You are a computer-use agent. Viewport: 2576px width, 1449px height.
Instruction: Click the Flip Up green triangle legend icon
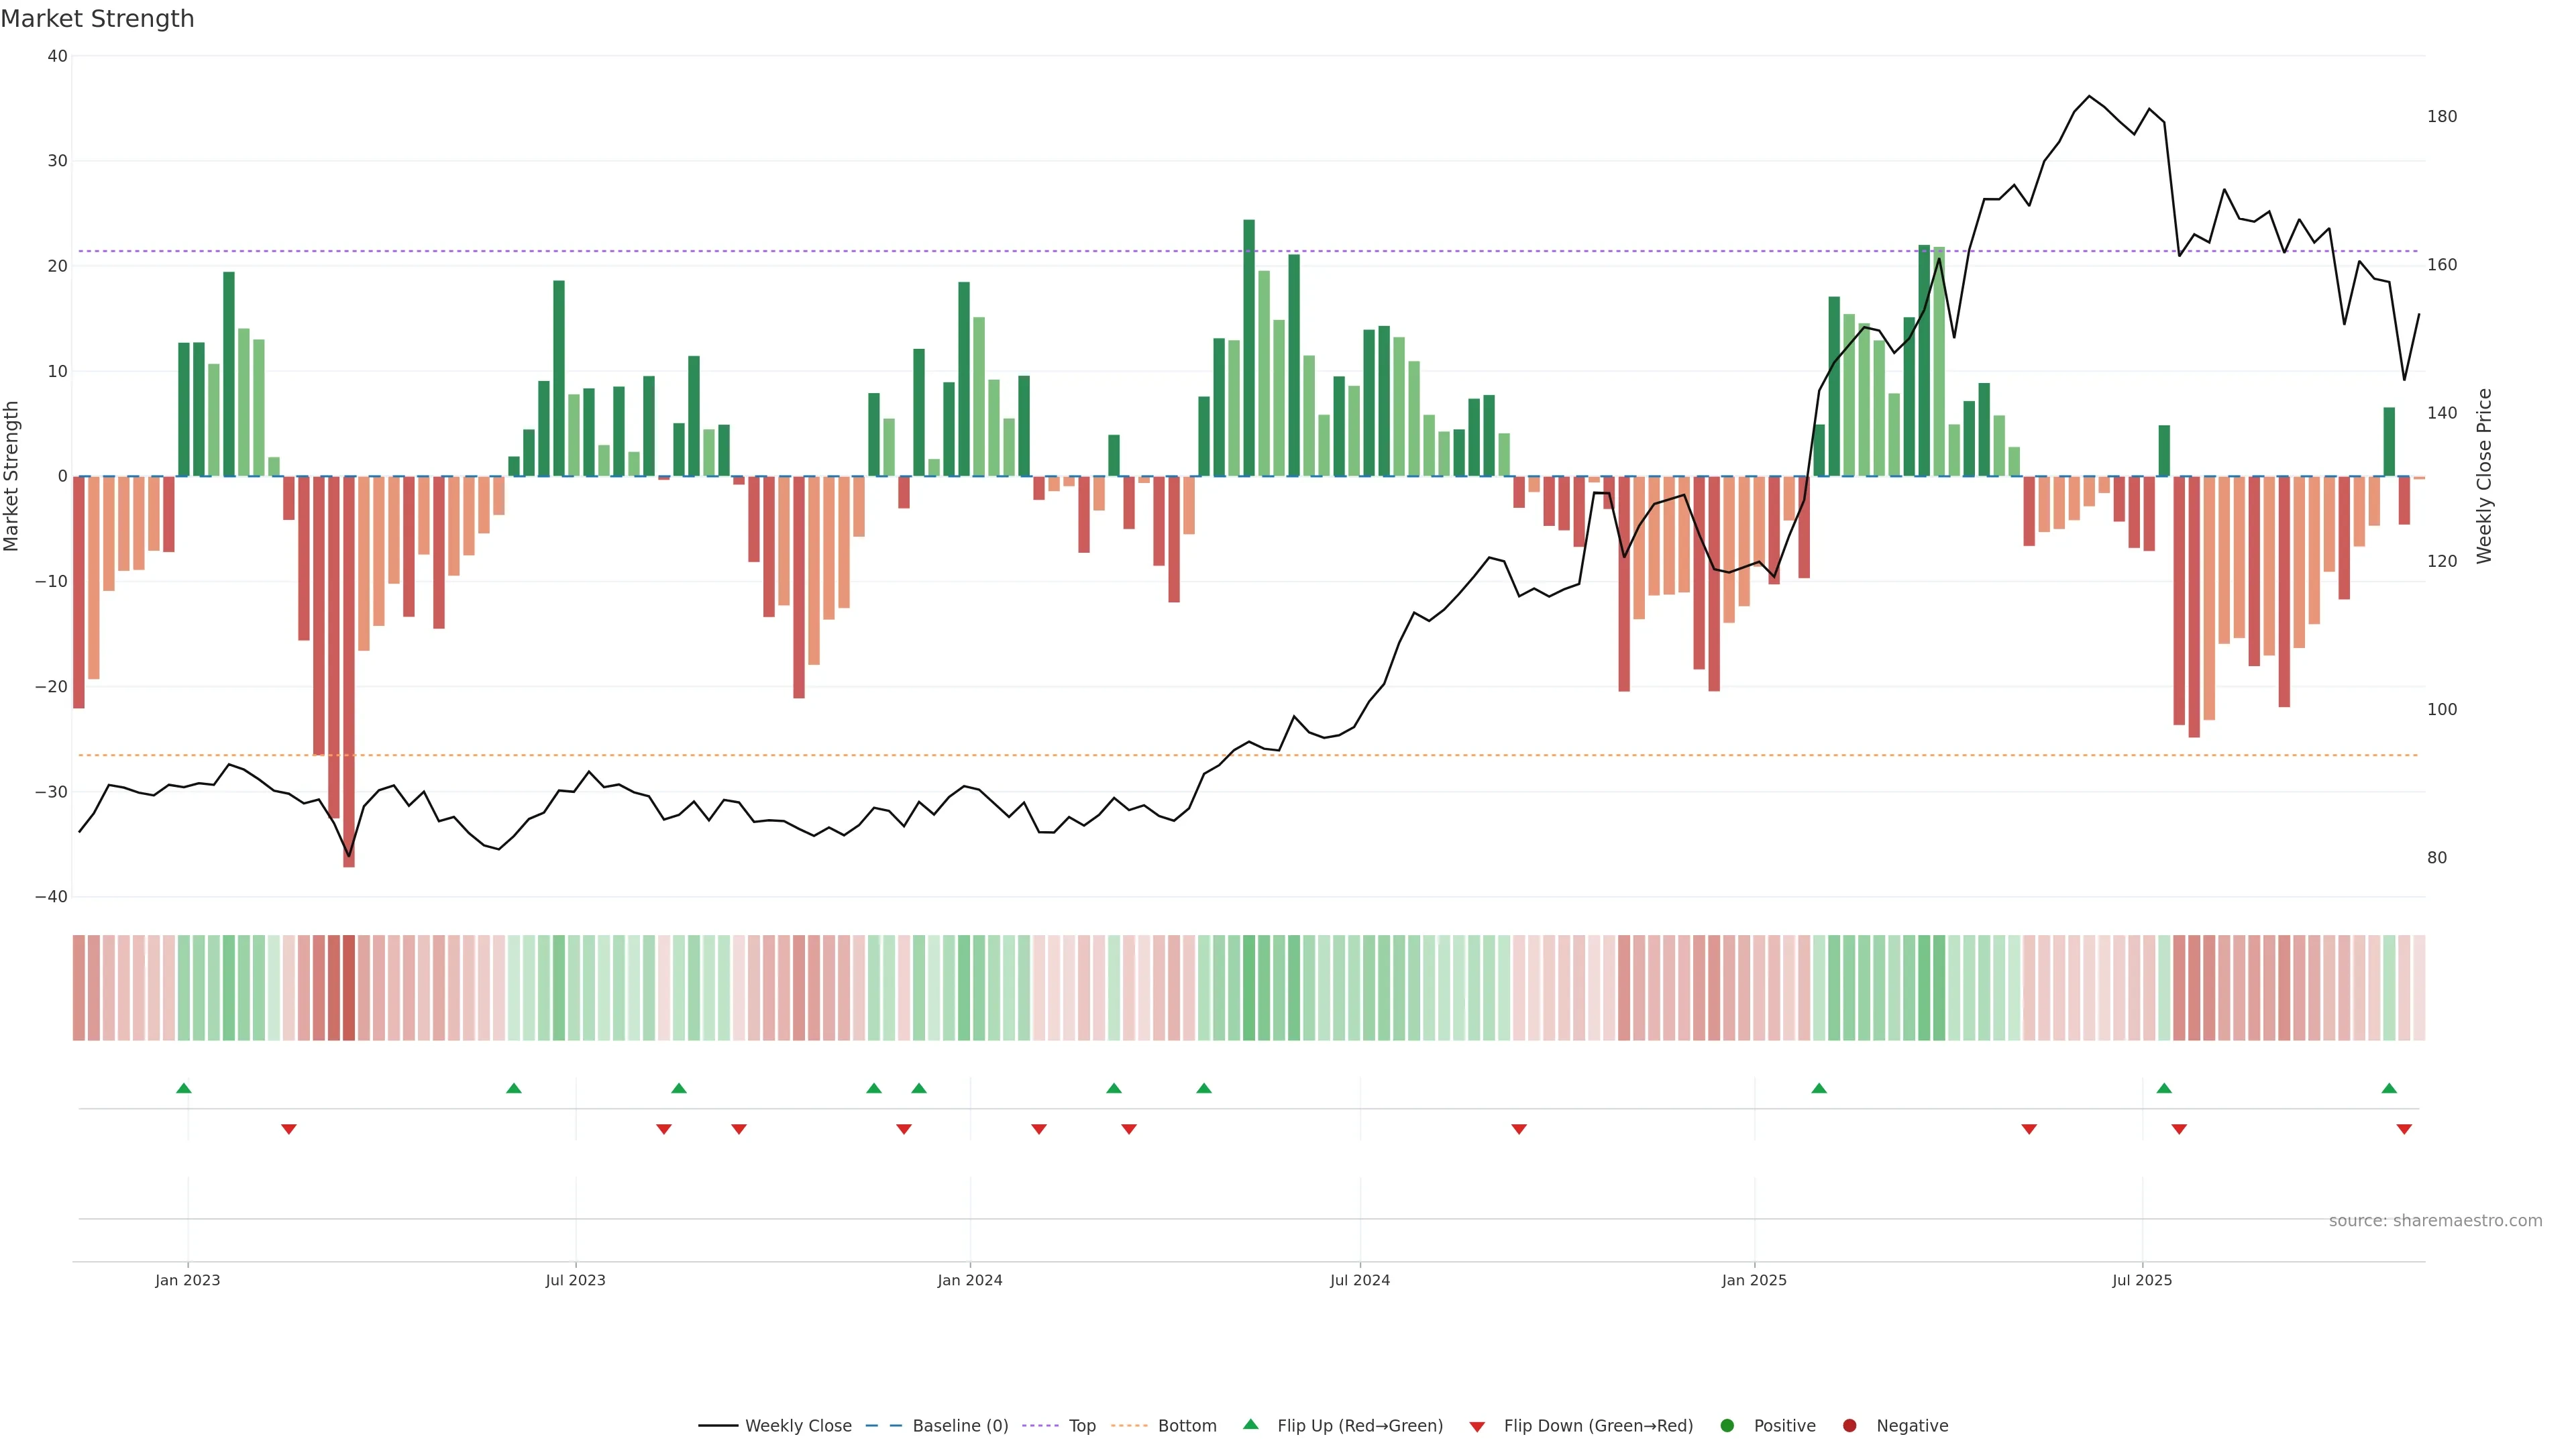coord(1250,1424)
